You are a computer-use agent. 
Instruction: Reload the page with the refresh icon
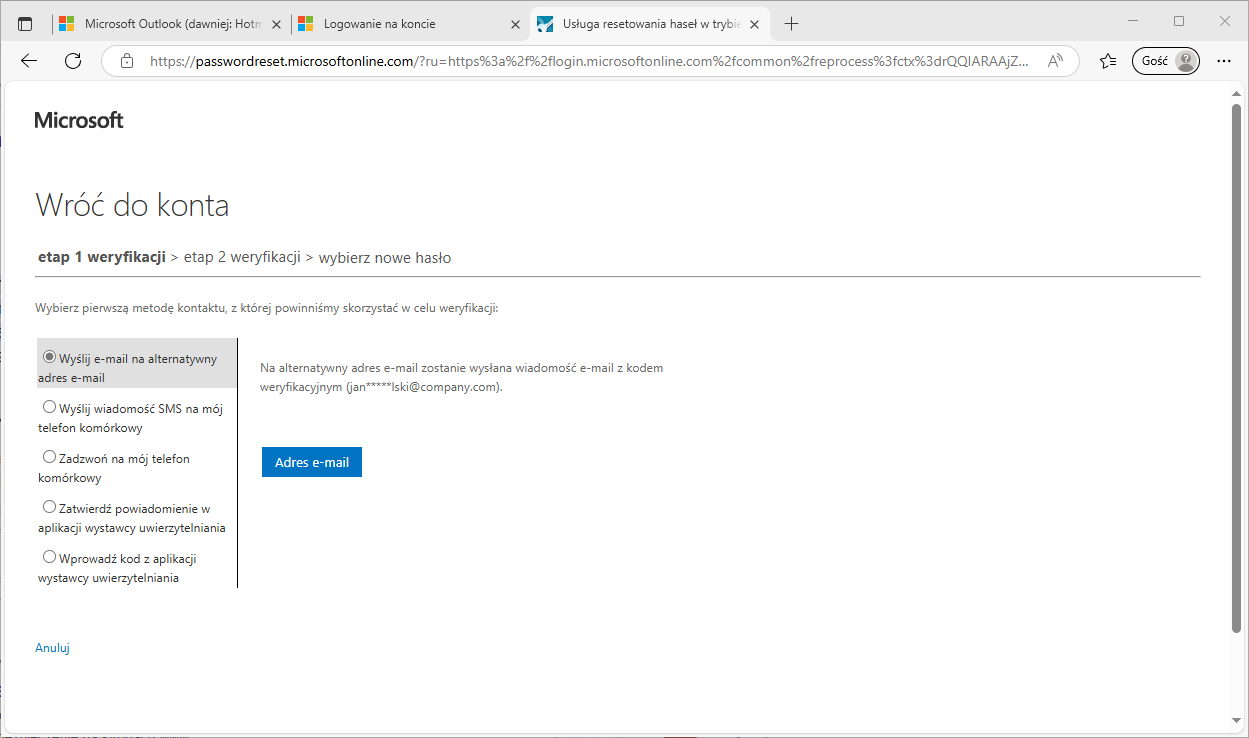point(72,61)
